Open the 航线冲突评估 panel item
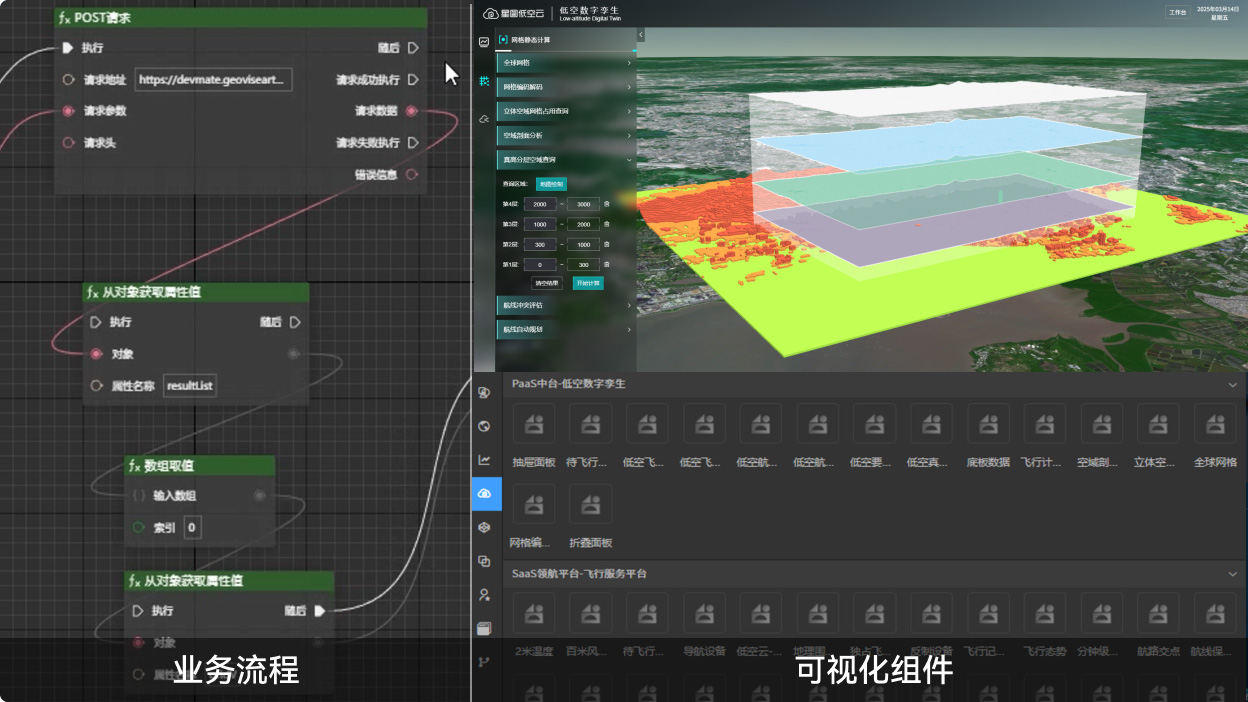 point(566,305)
